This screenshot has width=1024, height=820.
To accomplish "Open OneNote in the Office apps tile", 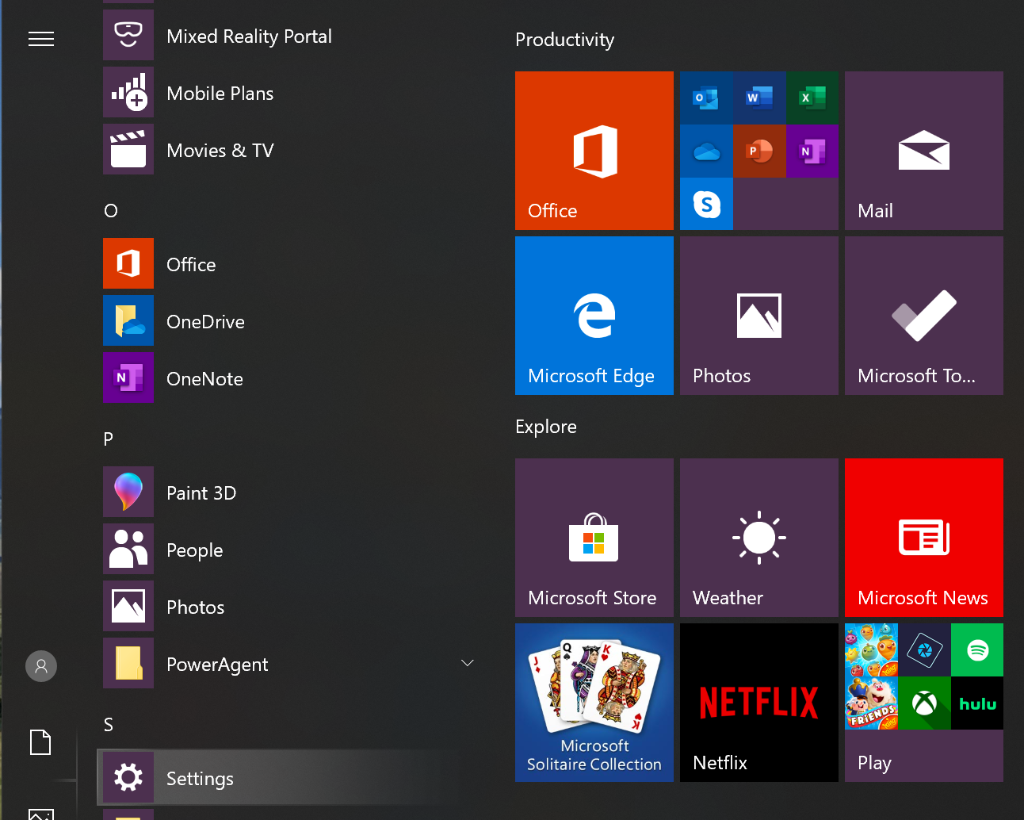I will [x=812, y=151].
